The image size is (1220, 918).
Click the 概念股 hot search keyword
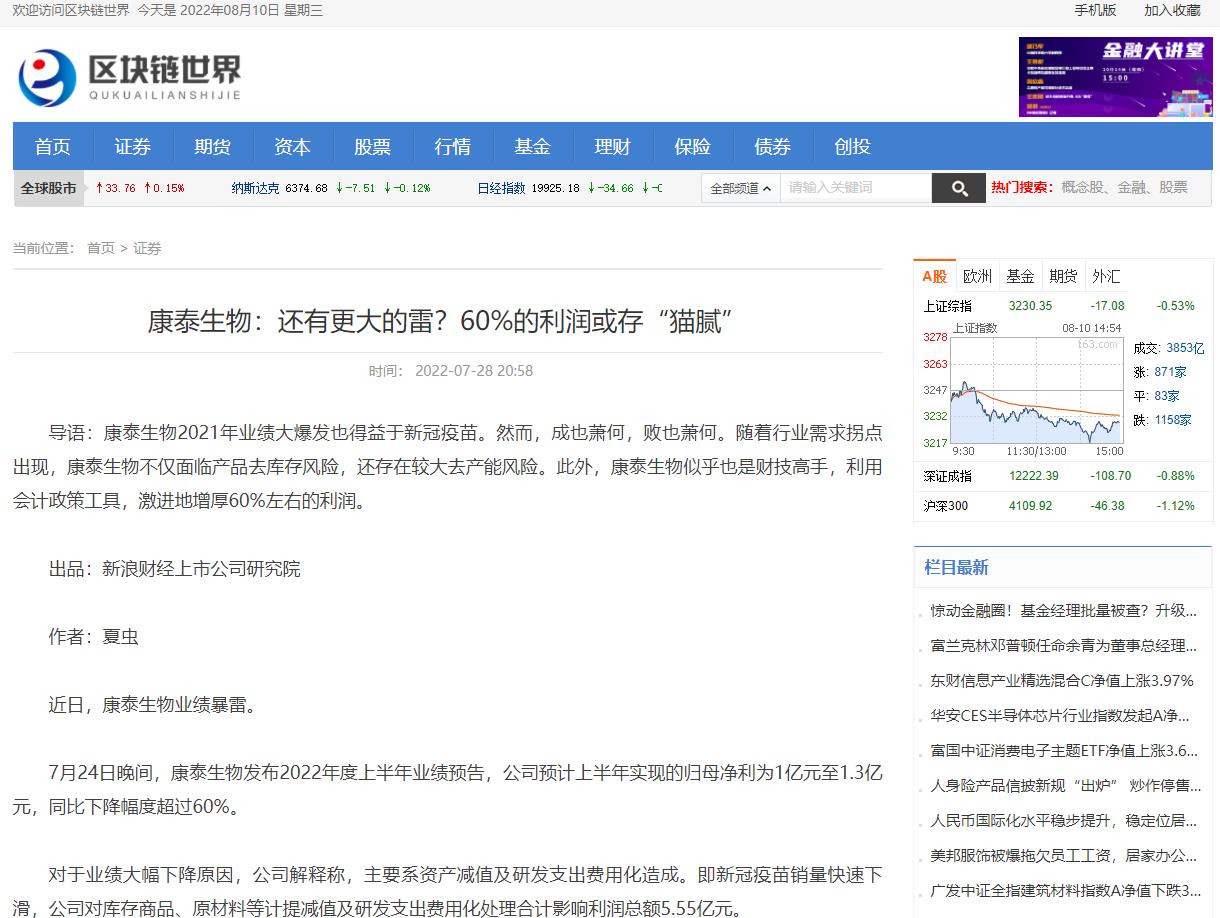coord(1083,187)
